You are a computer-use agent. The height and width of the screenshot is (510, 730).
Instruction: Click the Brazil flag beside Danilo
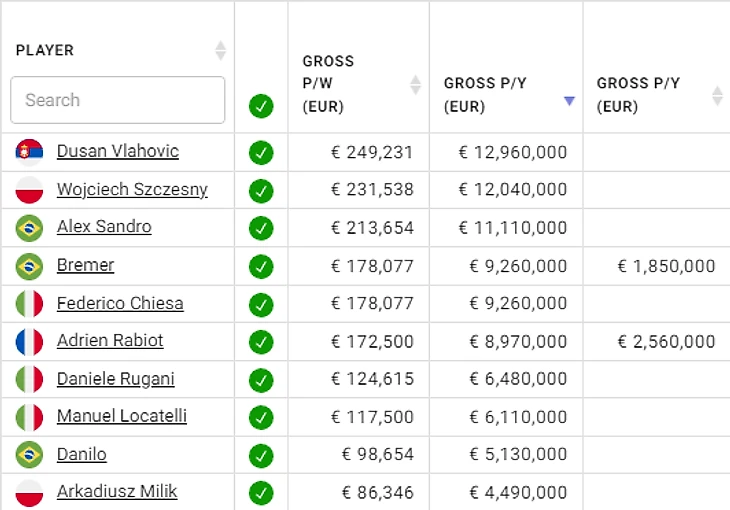click(x=29, y=455)
